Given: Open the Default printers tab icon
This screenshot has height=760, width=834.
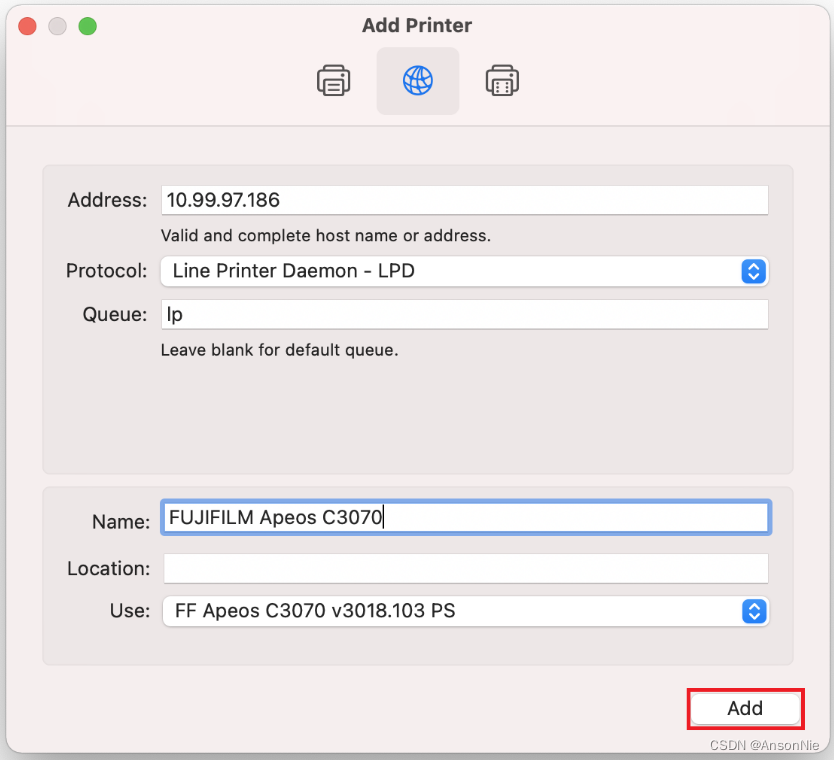Looking at the screenshot, I should pos(333,81).
